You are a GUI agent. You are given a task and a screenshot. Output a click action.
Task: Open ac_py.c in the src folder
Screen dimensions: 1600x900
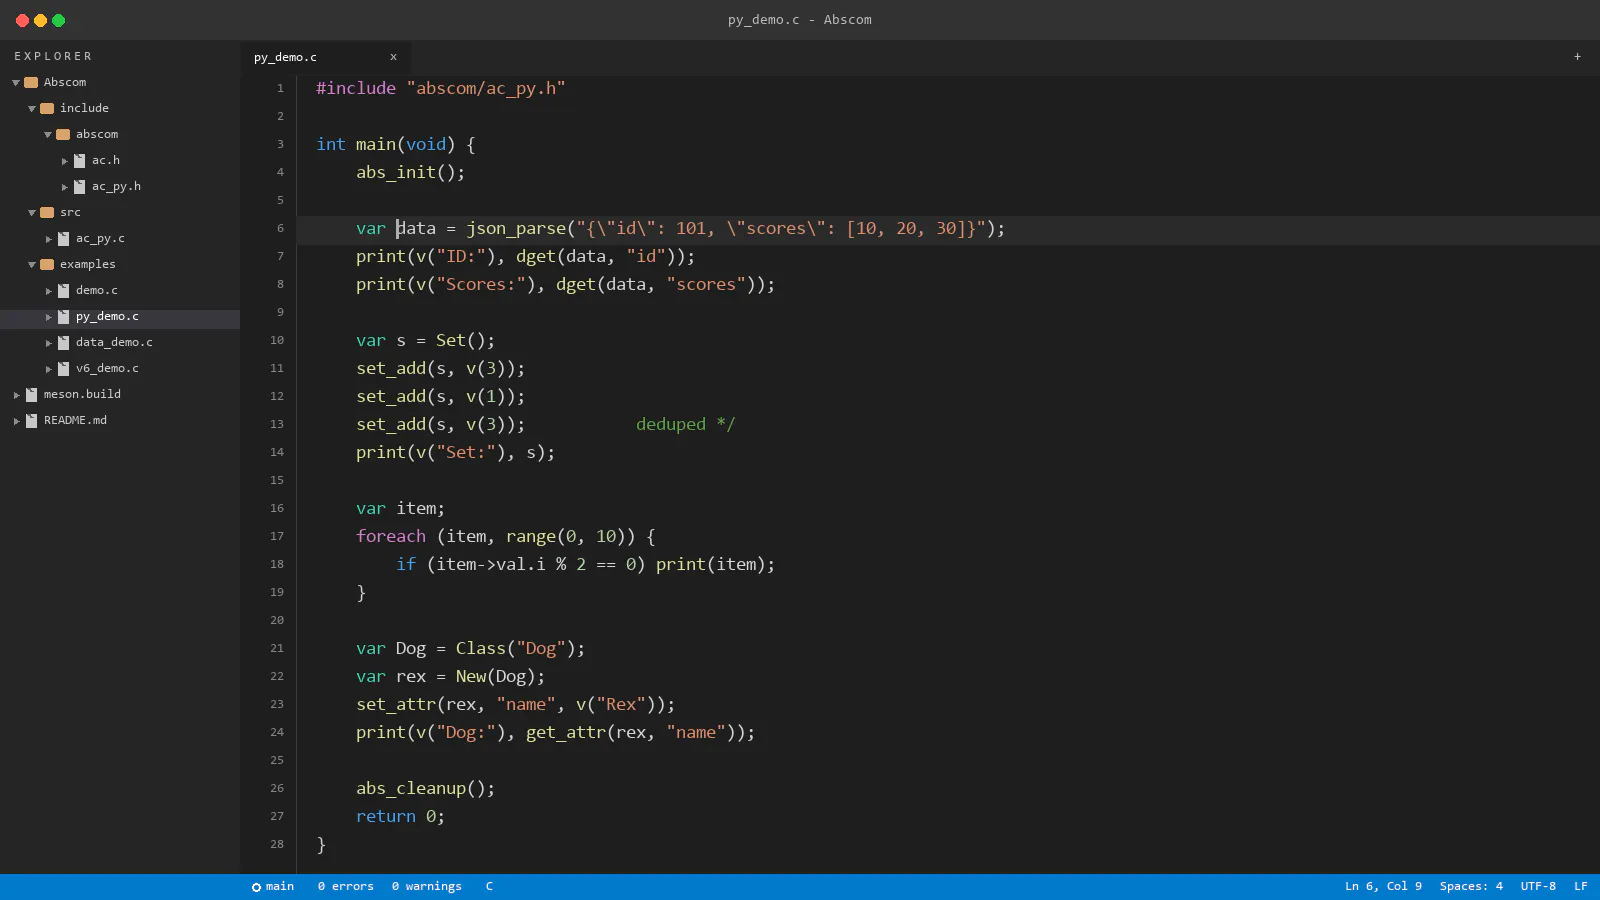click(100, 238)
